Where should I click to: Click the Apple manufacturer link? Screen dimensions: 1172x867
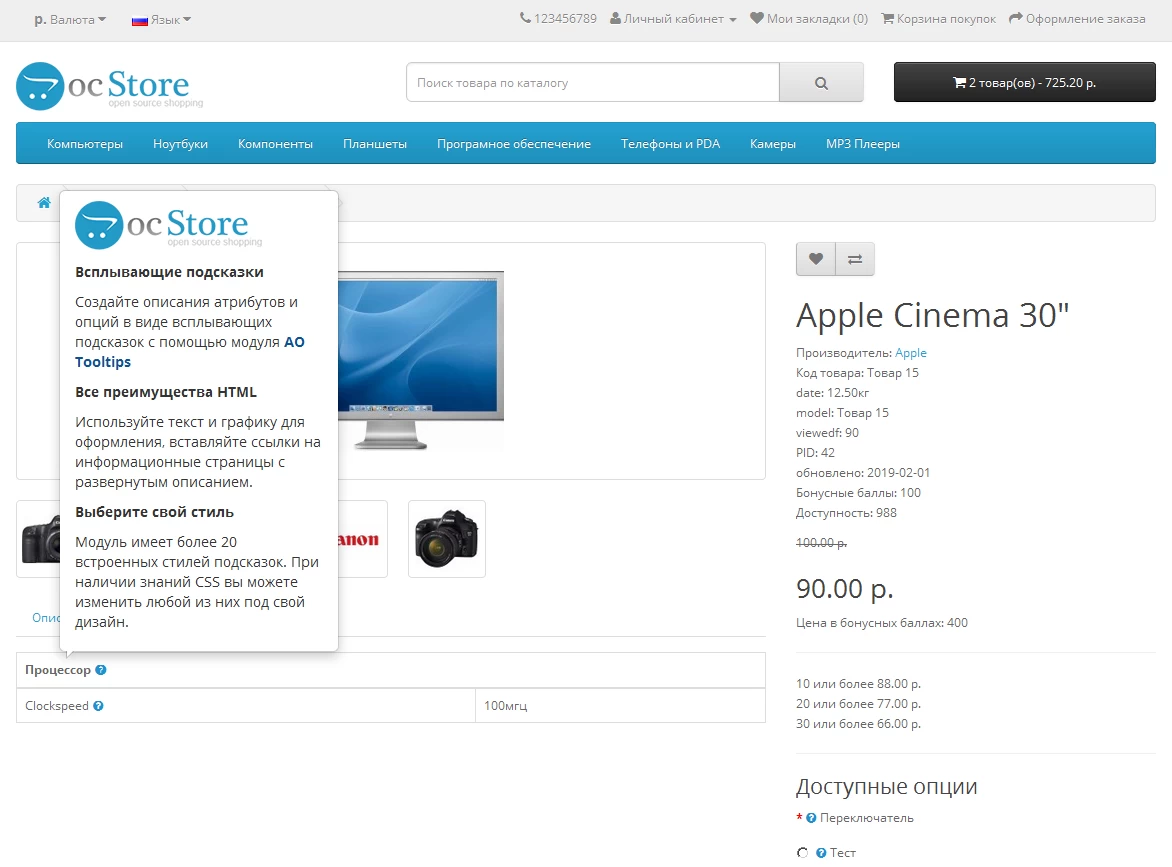(910, 353)
